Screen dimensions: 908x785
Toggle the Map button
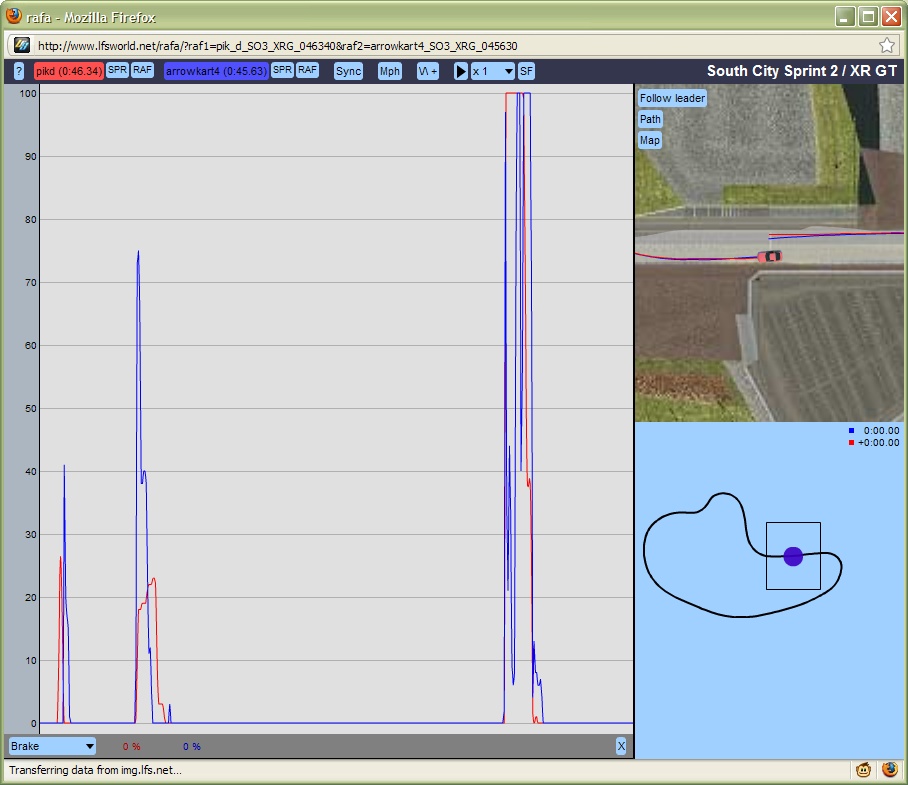coord(650,140)
